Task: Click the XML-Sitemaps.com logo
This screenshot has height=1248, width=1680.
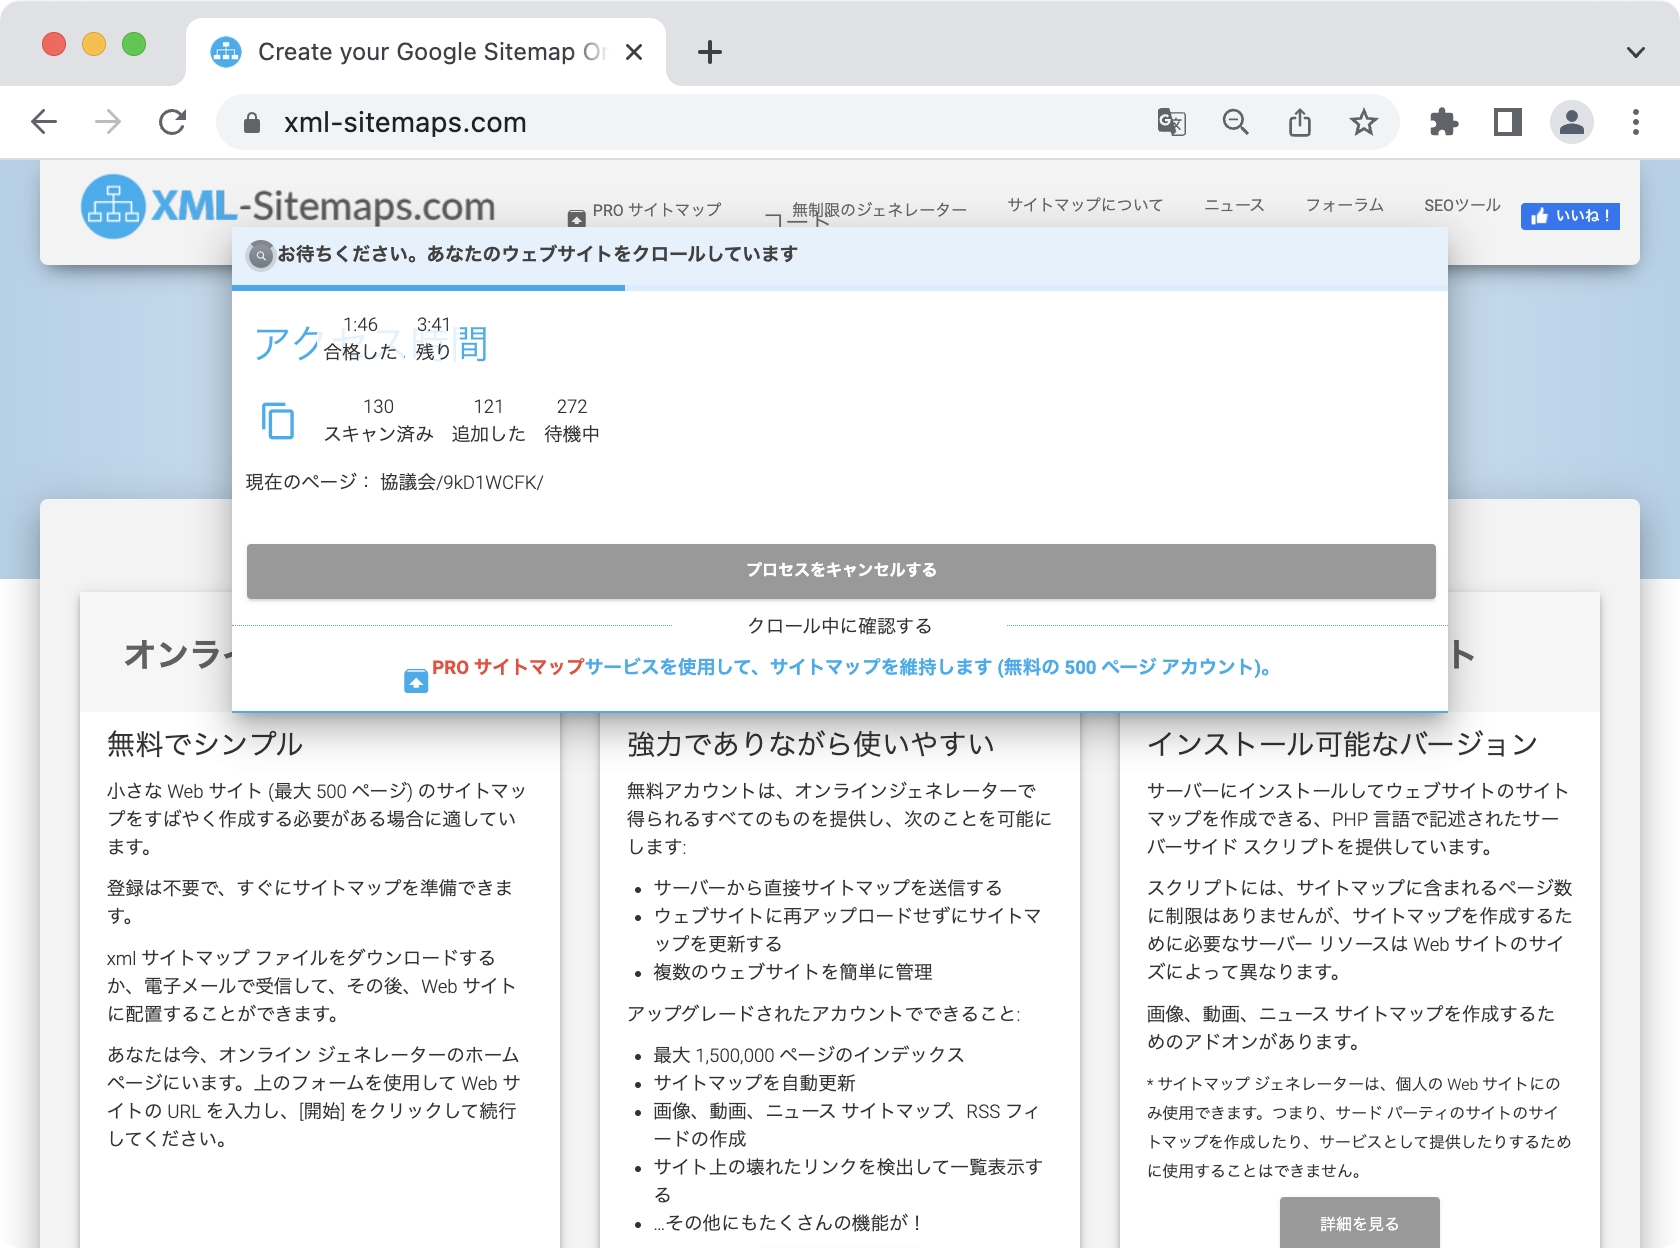Action: click(288, 206)
